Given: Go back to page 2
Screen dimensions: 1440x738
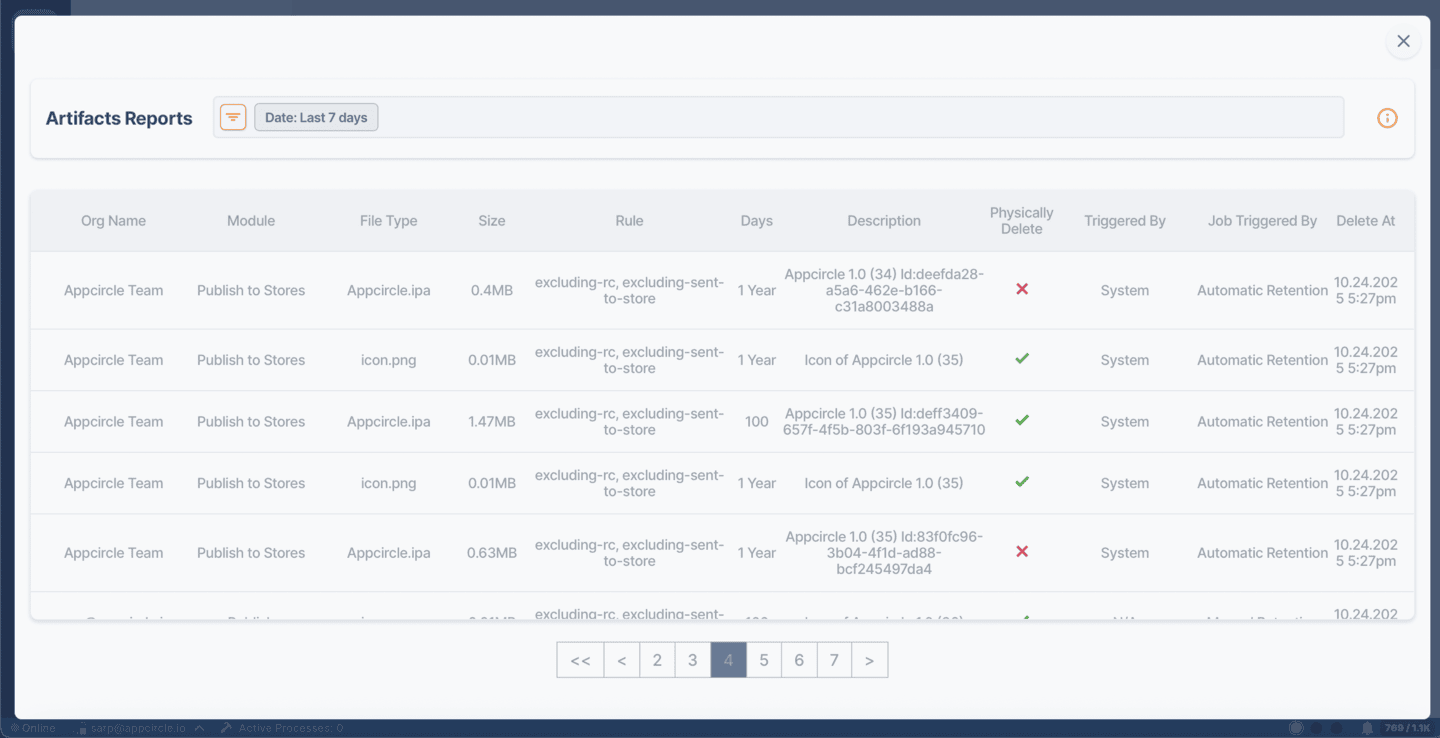Looking at the screenshot, I should 657,659.
